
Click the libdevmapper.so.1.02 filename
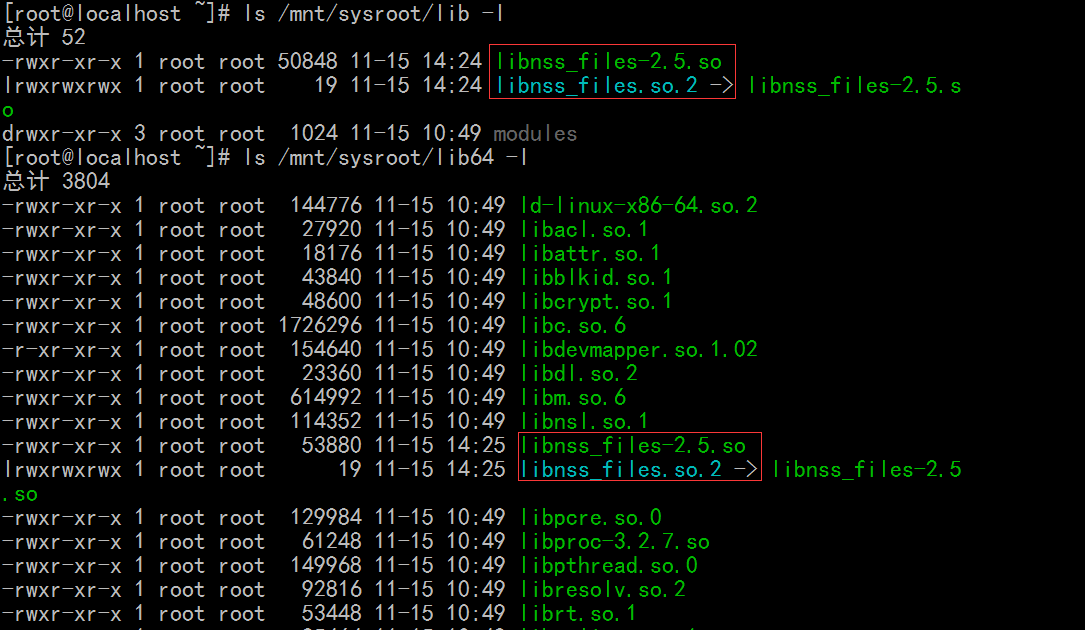point(638,350)
